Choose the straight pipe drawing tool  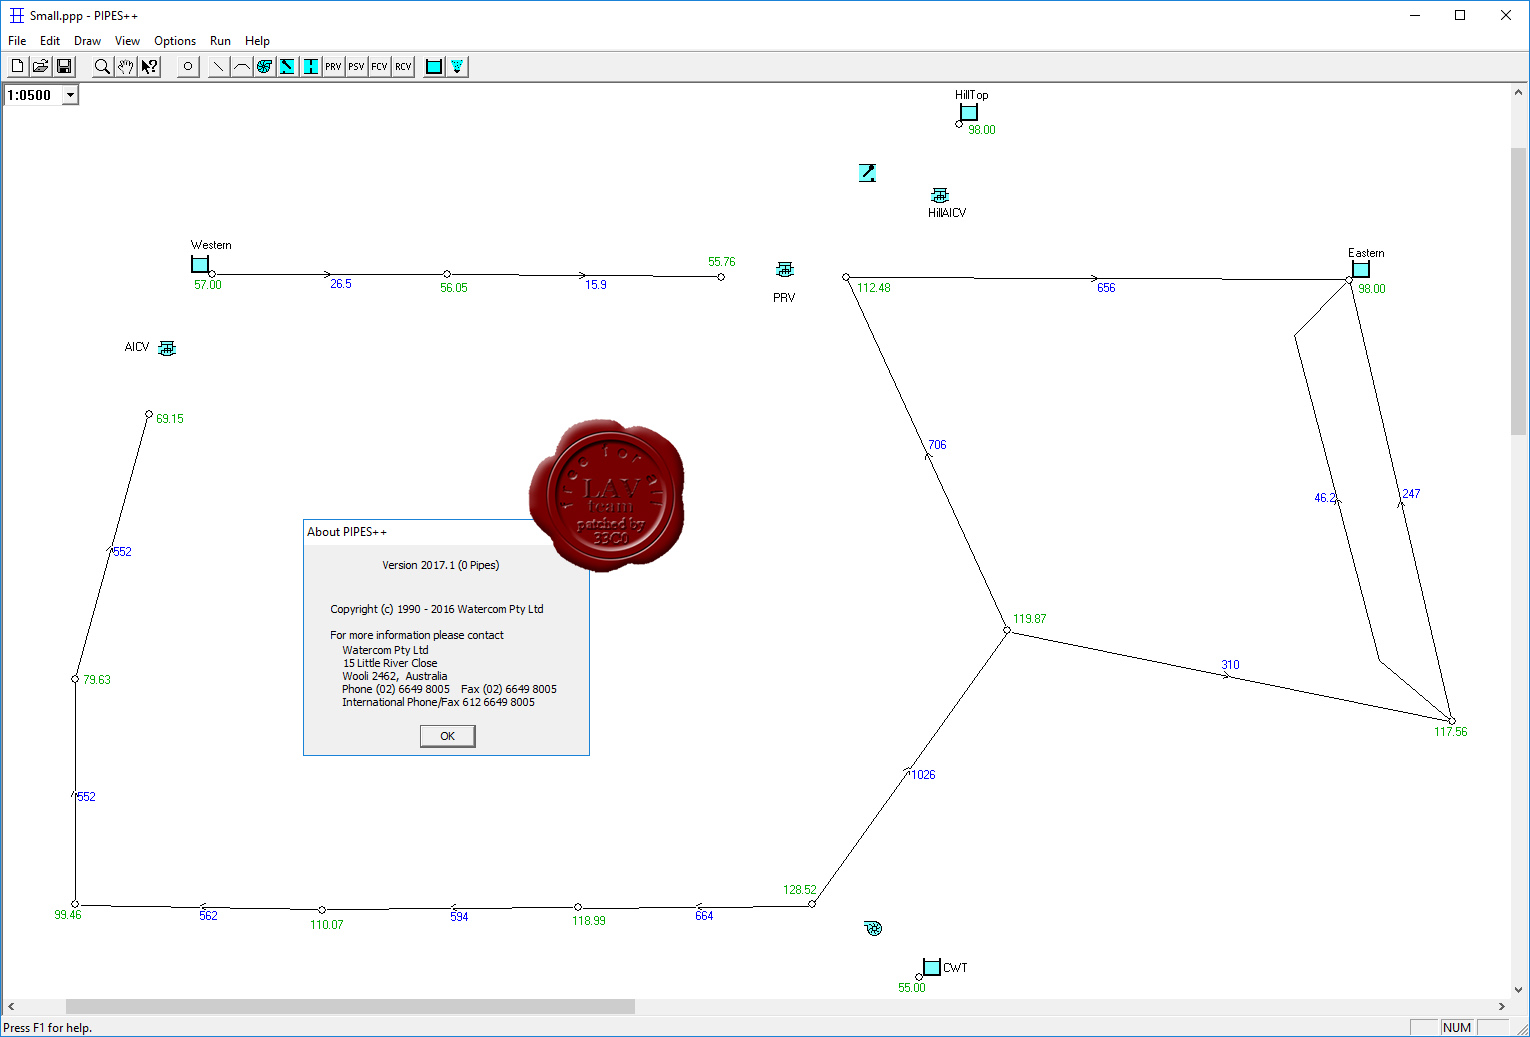pos(218,67)
